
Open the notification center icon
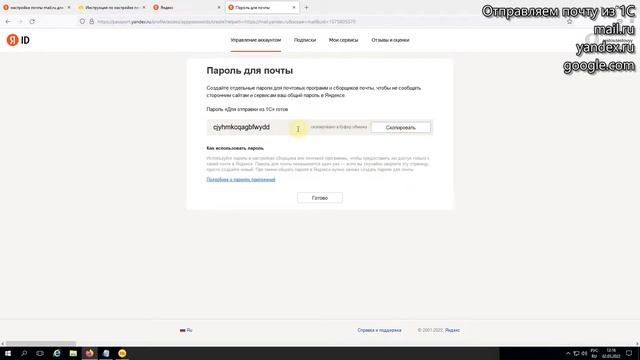629,353
